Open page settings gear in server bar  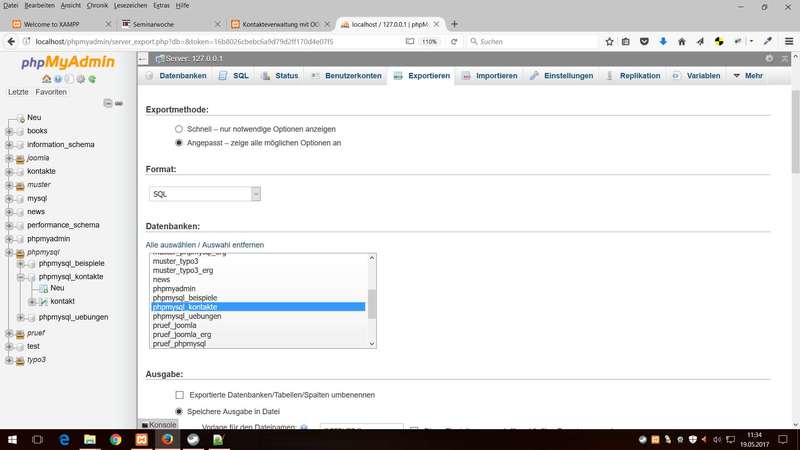[769, 59]
